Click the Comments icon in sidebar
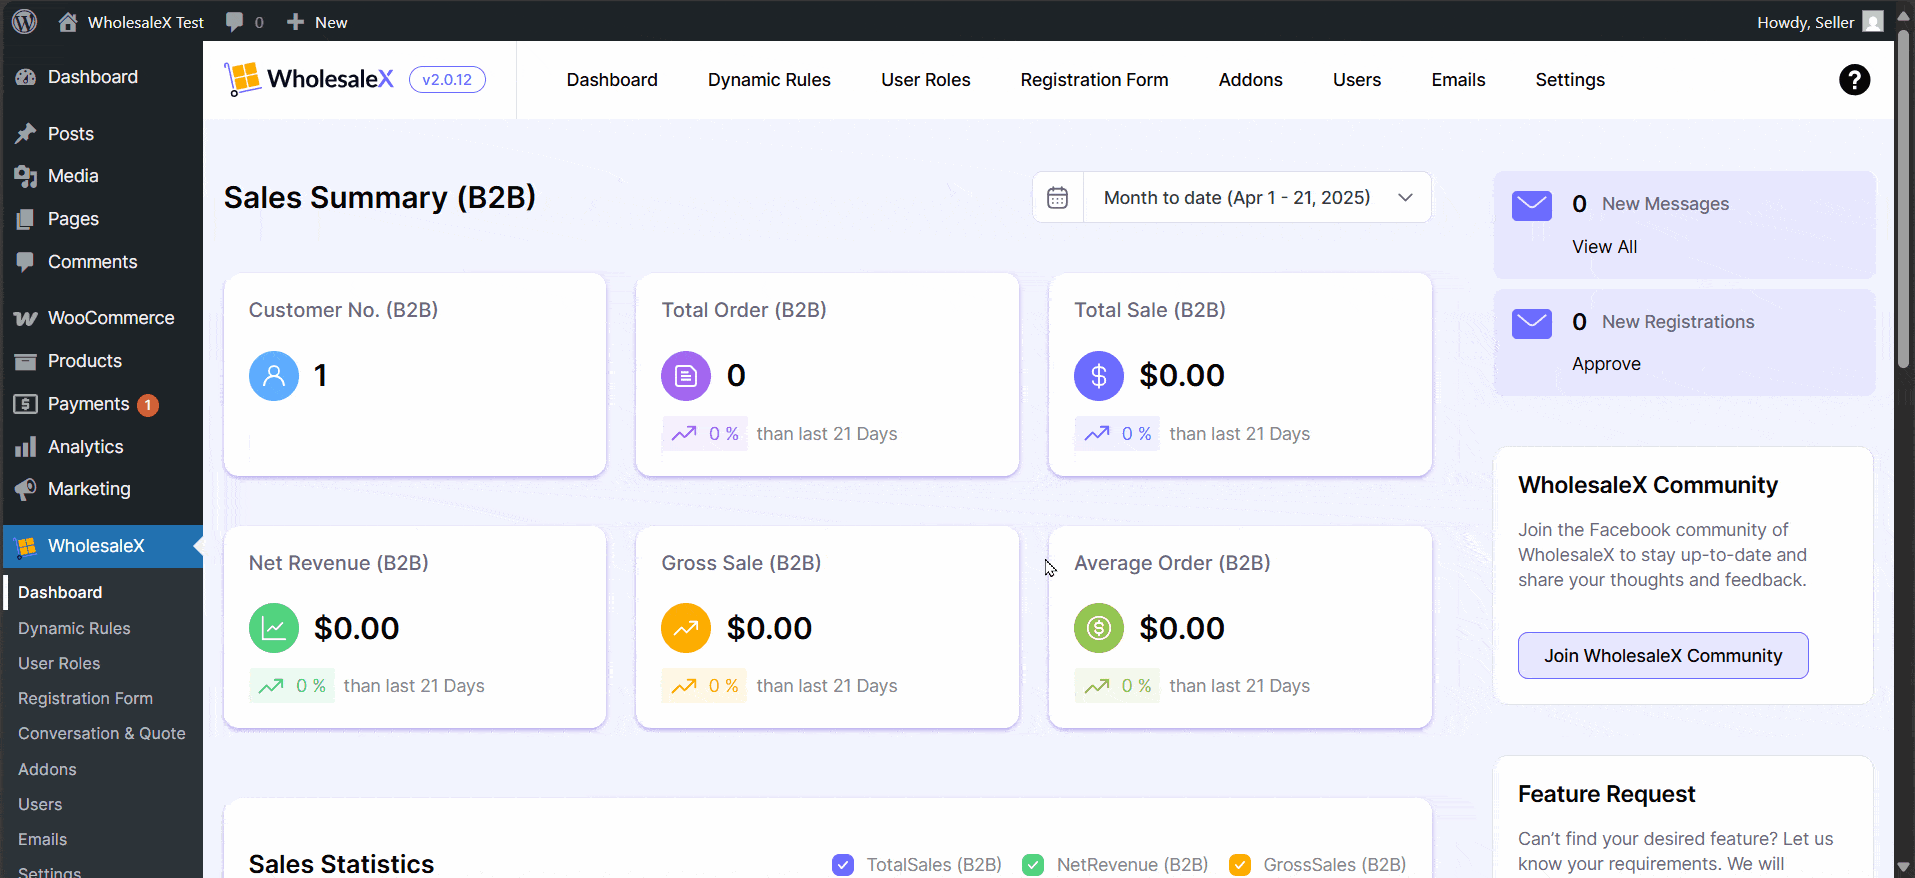This screenshot has width=1915, height=878. [26, 262]
